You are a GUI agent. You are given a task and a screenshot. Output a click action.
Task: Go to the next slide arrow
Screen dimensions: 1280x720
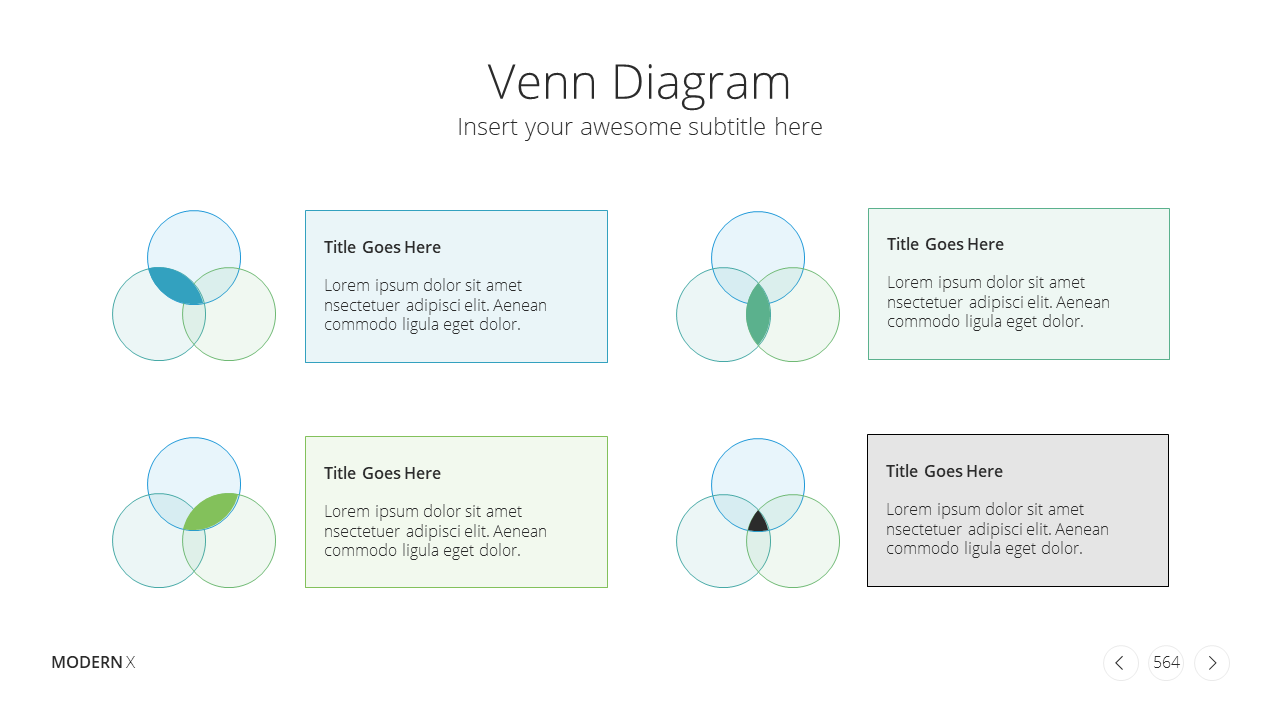click(1212, 663)
